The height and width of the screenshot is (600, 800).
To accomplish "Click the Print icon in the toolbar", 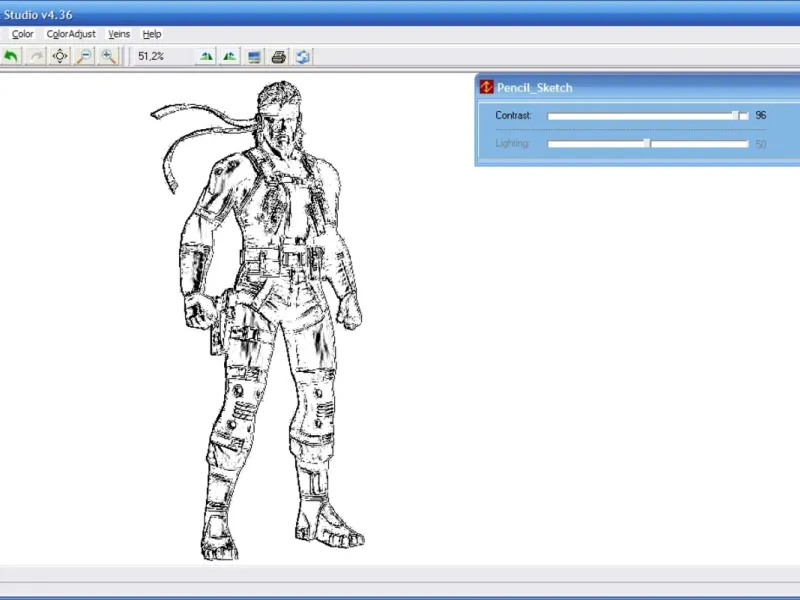I will pos(280,56).
